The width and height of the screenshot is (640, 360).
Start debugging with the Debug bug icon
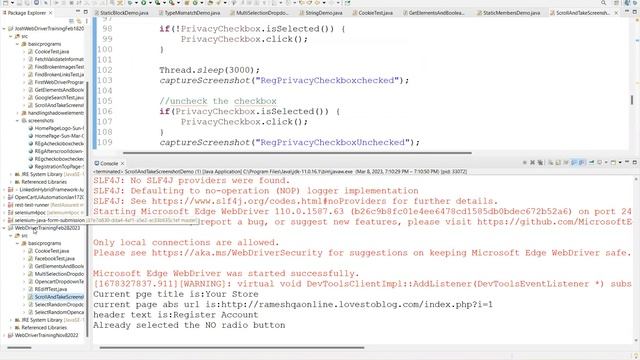click(129, 3)
